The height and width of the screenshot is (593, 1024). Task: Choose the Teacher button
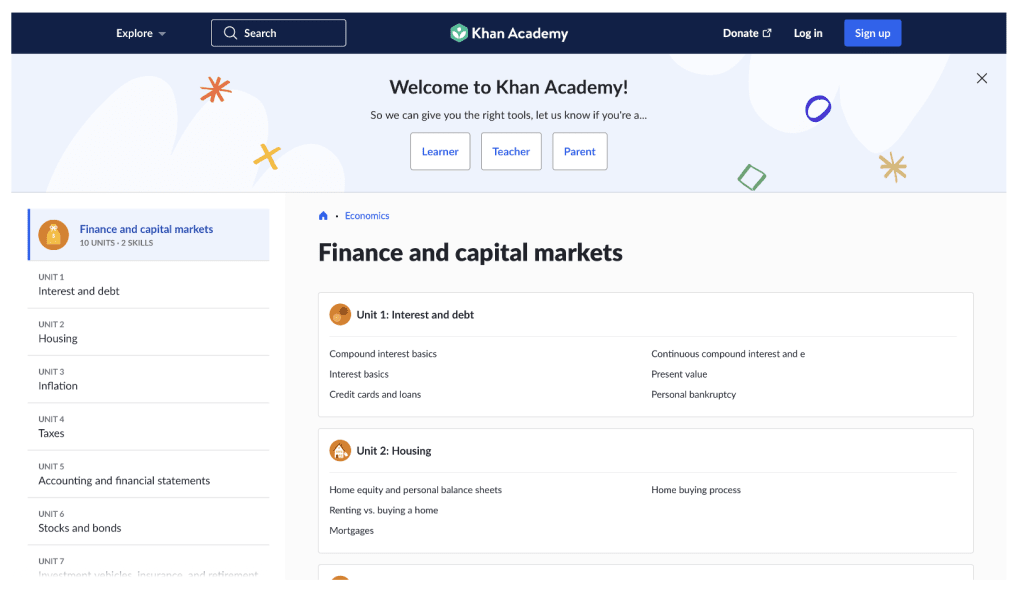point(511,152)
